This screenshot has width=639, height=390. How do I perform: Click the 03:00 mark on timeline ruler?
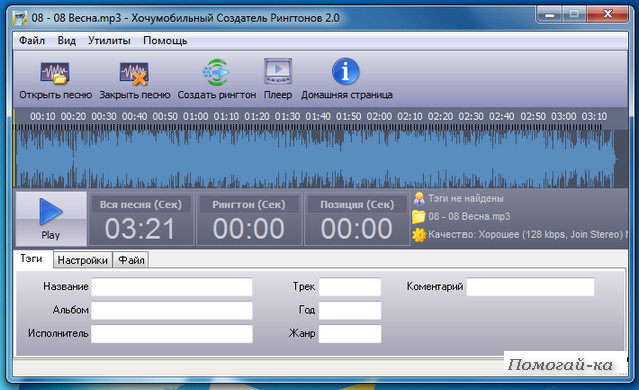pos(564,117)
